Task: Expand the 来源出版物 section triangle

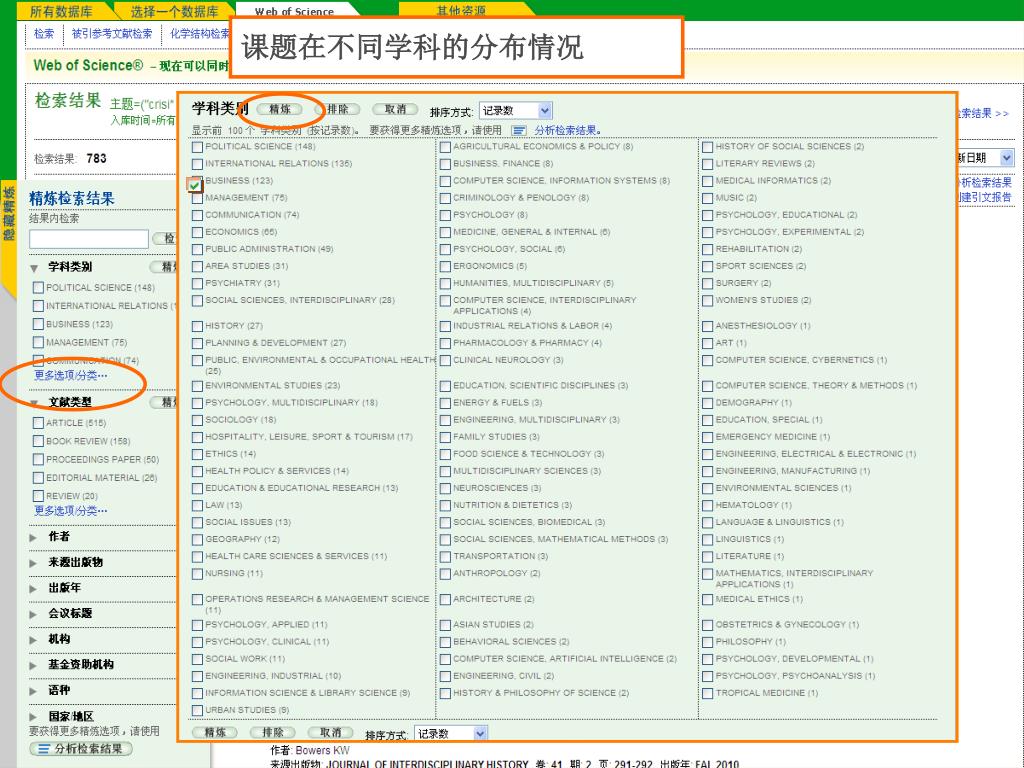Action: [x=35, y=563]
